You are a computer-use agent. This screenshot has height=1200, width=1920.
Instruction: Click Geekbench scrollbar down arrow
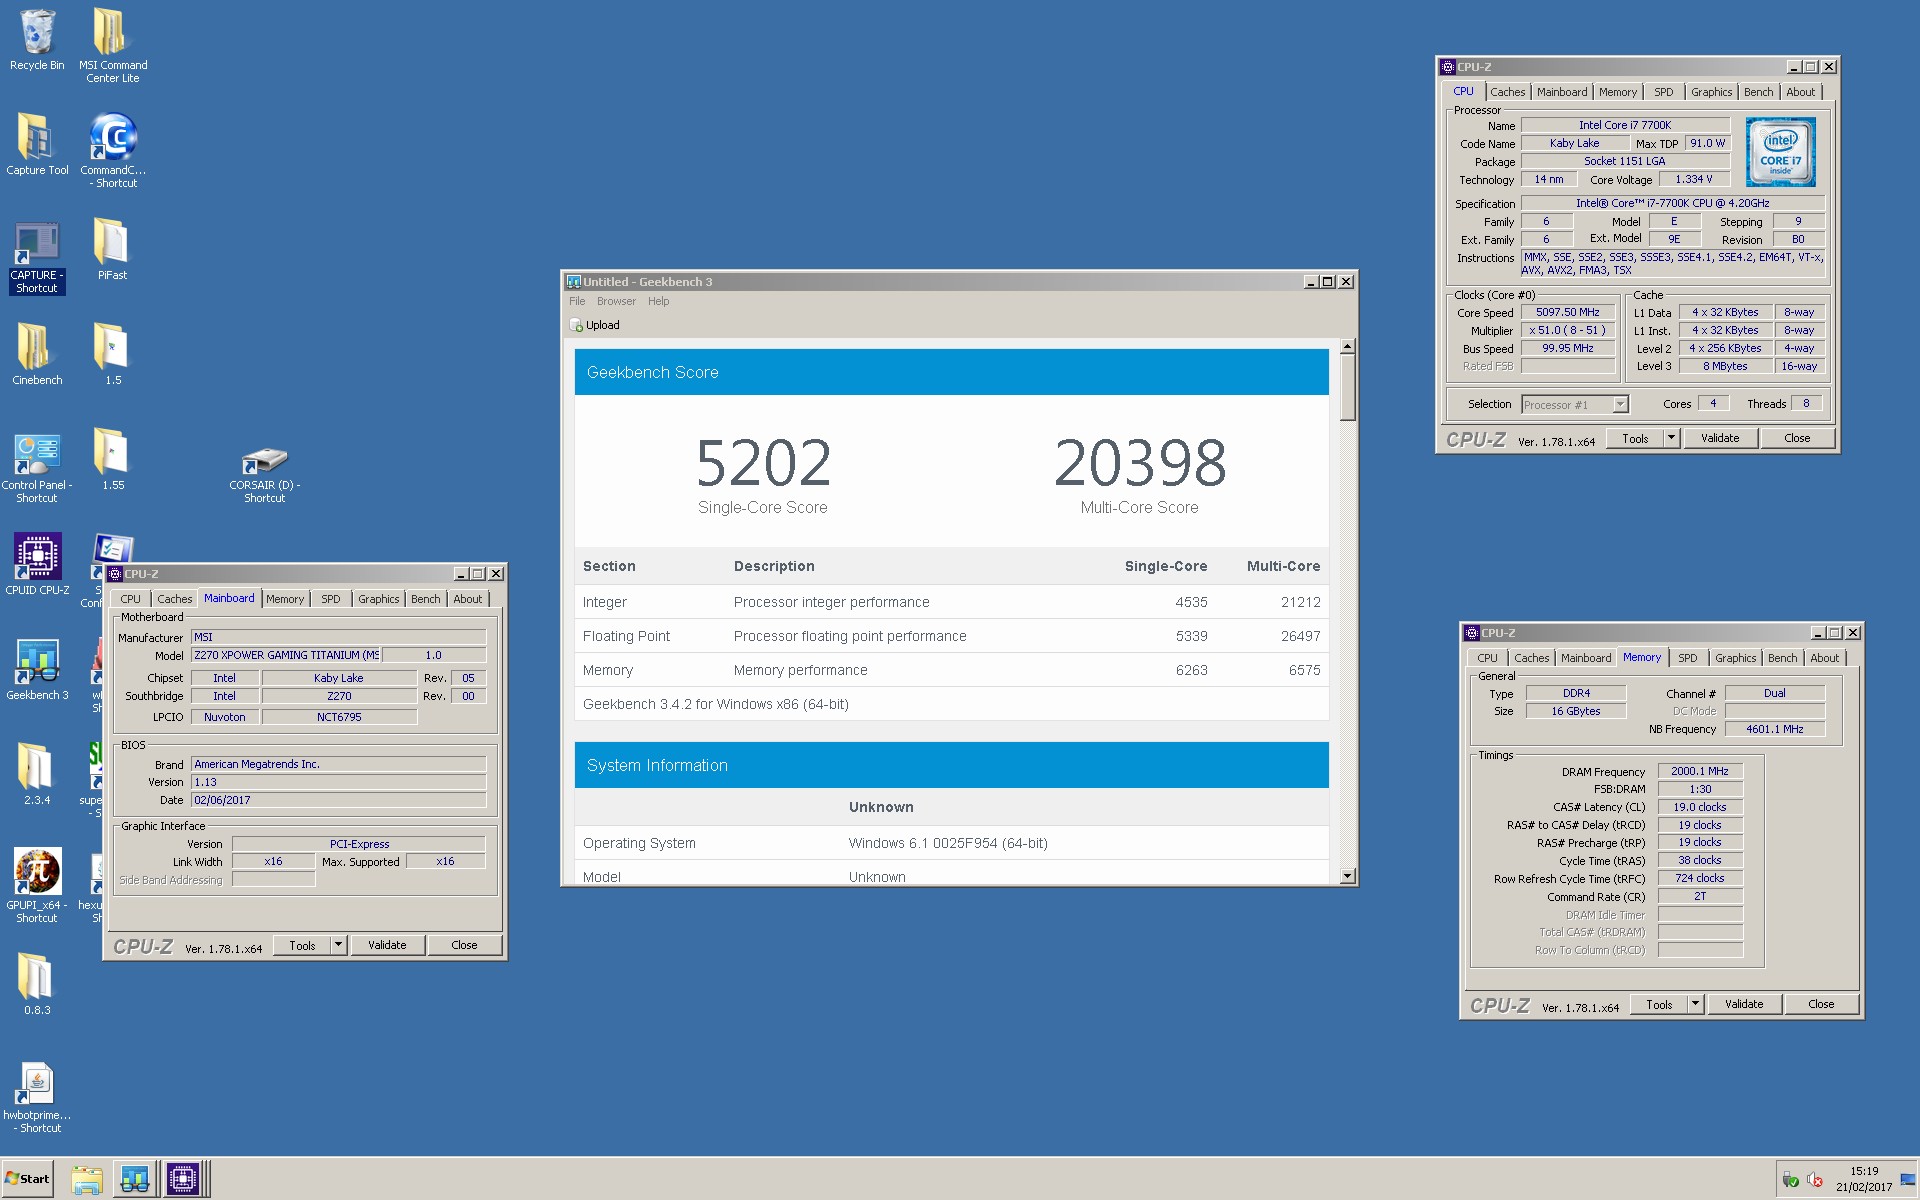click(1347, 876)
